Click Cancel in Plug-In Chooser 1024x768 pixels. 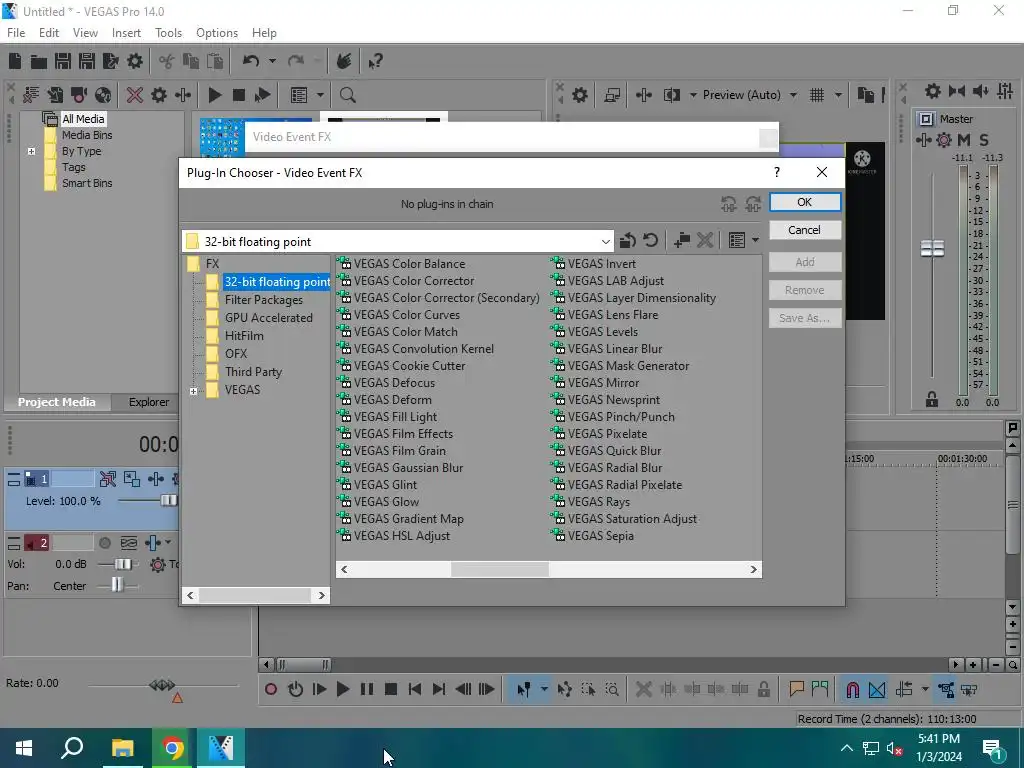click(805, 230)
